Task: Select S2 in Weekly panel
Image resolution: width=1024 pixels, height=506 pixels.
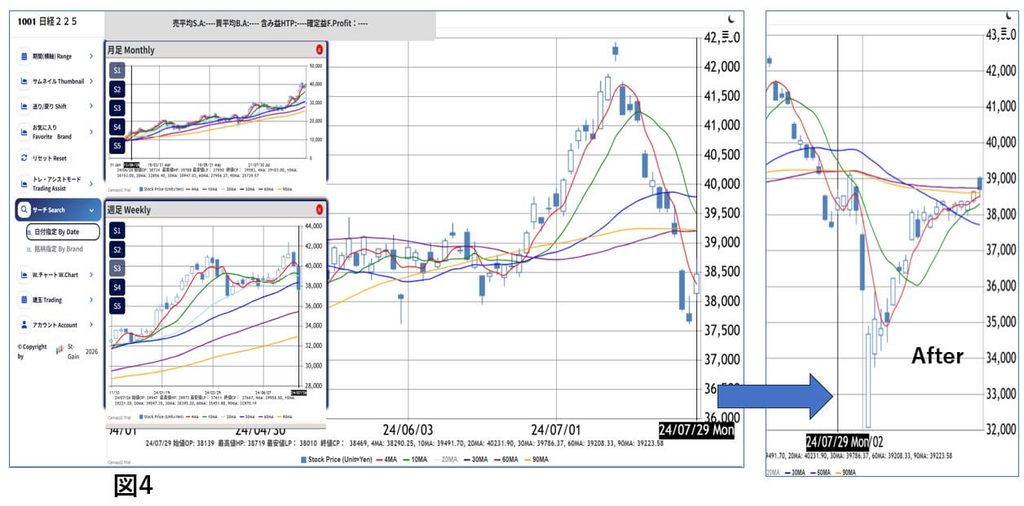Action: pos(117,249)
